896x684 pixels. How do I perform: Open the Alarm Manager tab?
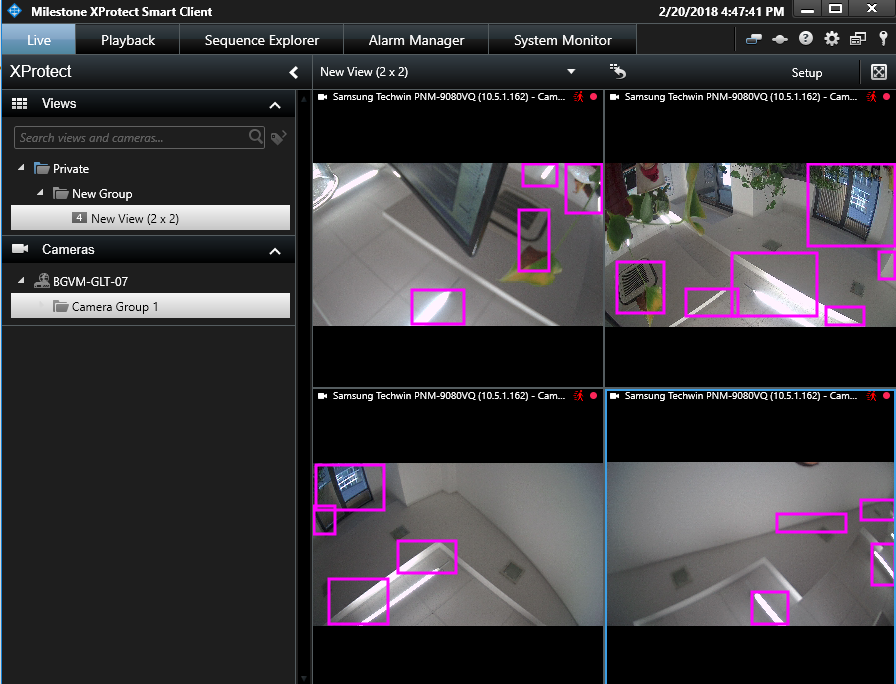[x=416, y=40]
